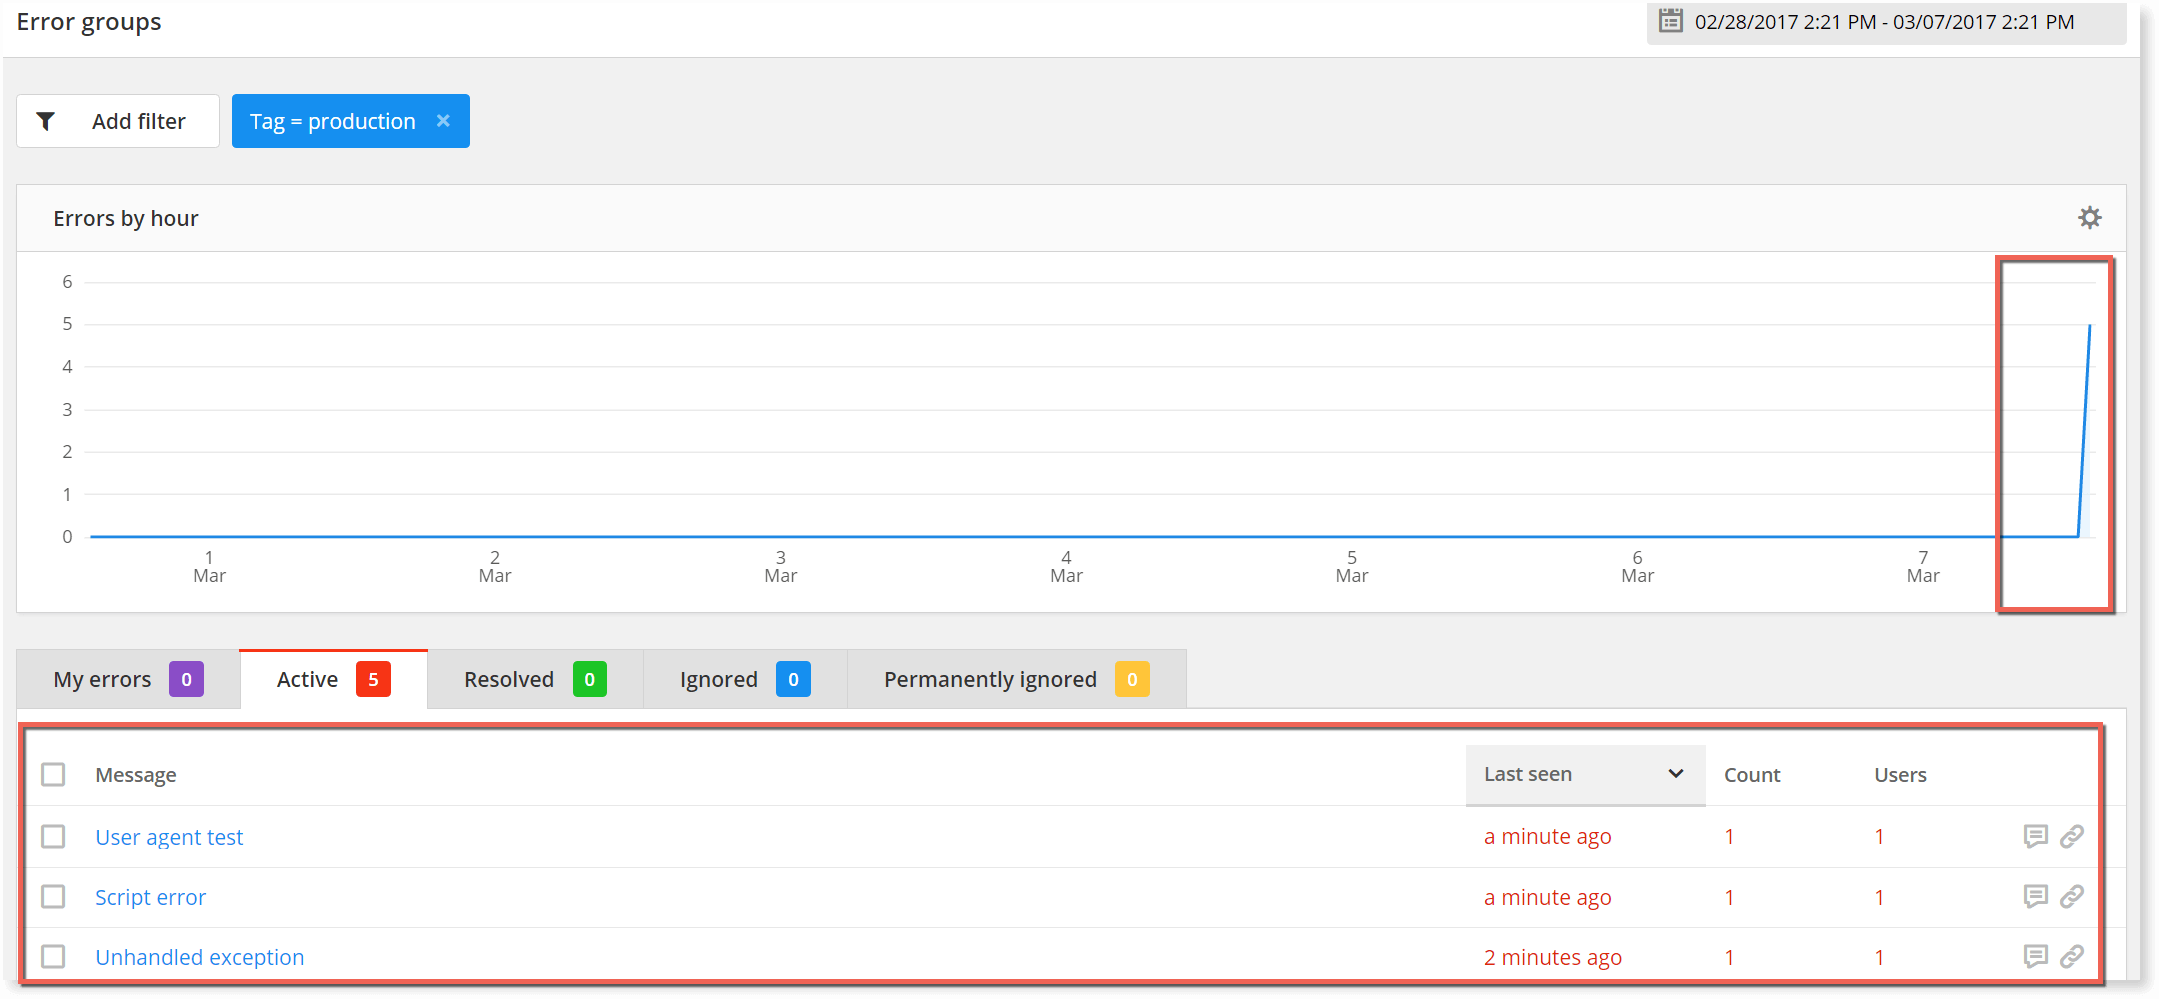The height and width of the screenshot is (999, 2159).
Task: Click the 7 Mar label on the chart axis
Action: point(1922,566)
